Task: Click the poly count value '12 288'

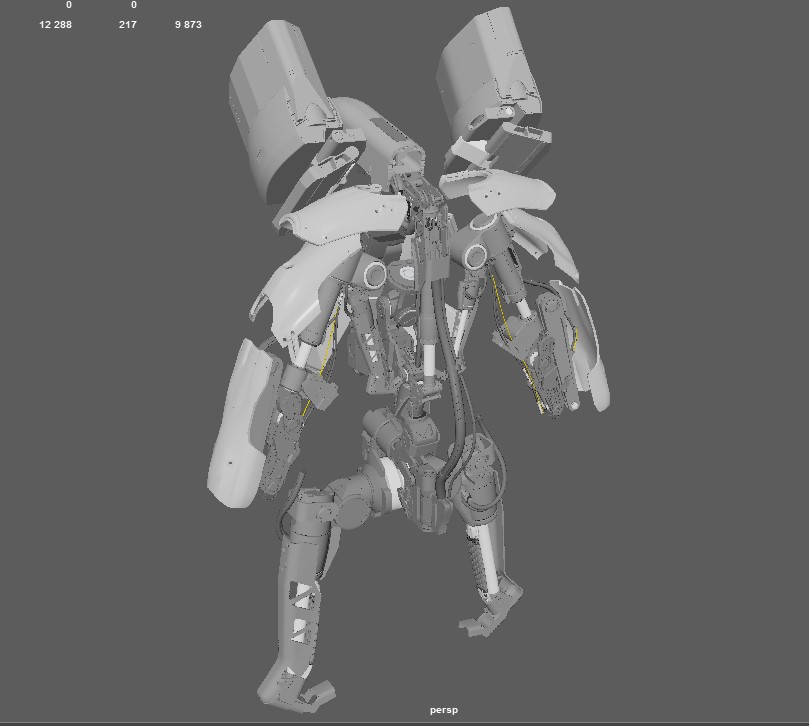Action: point(55,25)
